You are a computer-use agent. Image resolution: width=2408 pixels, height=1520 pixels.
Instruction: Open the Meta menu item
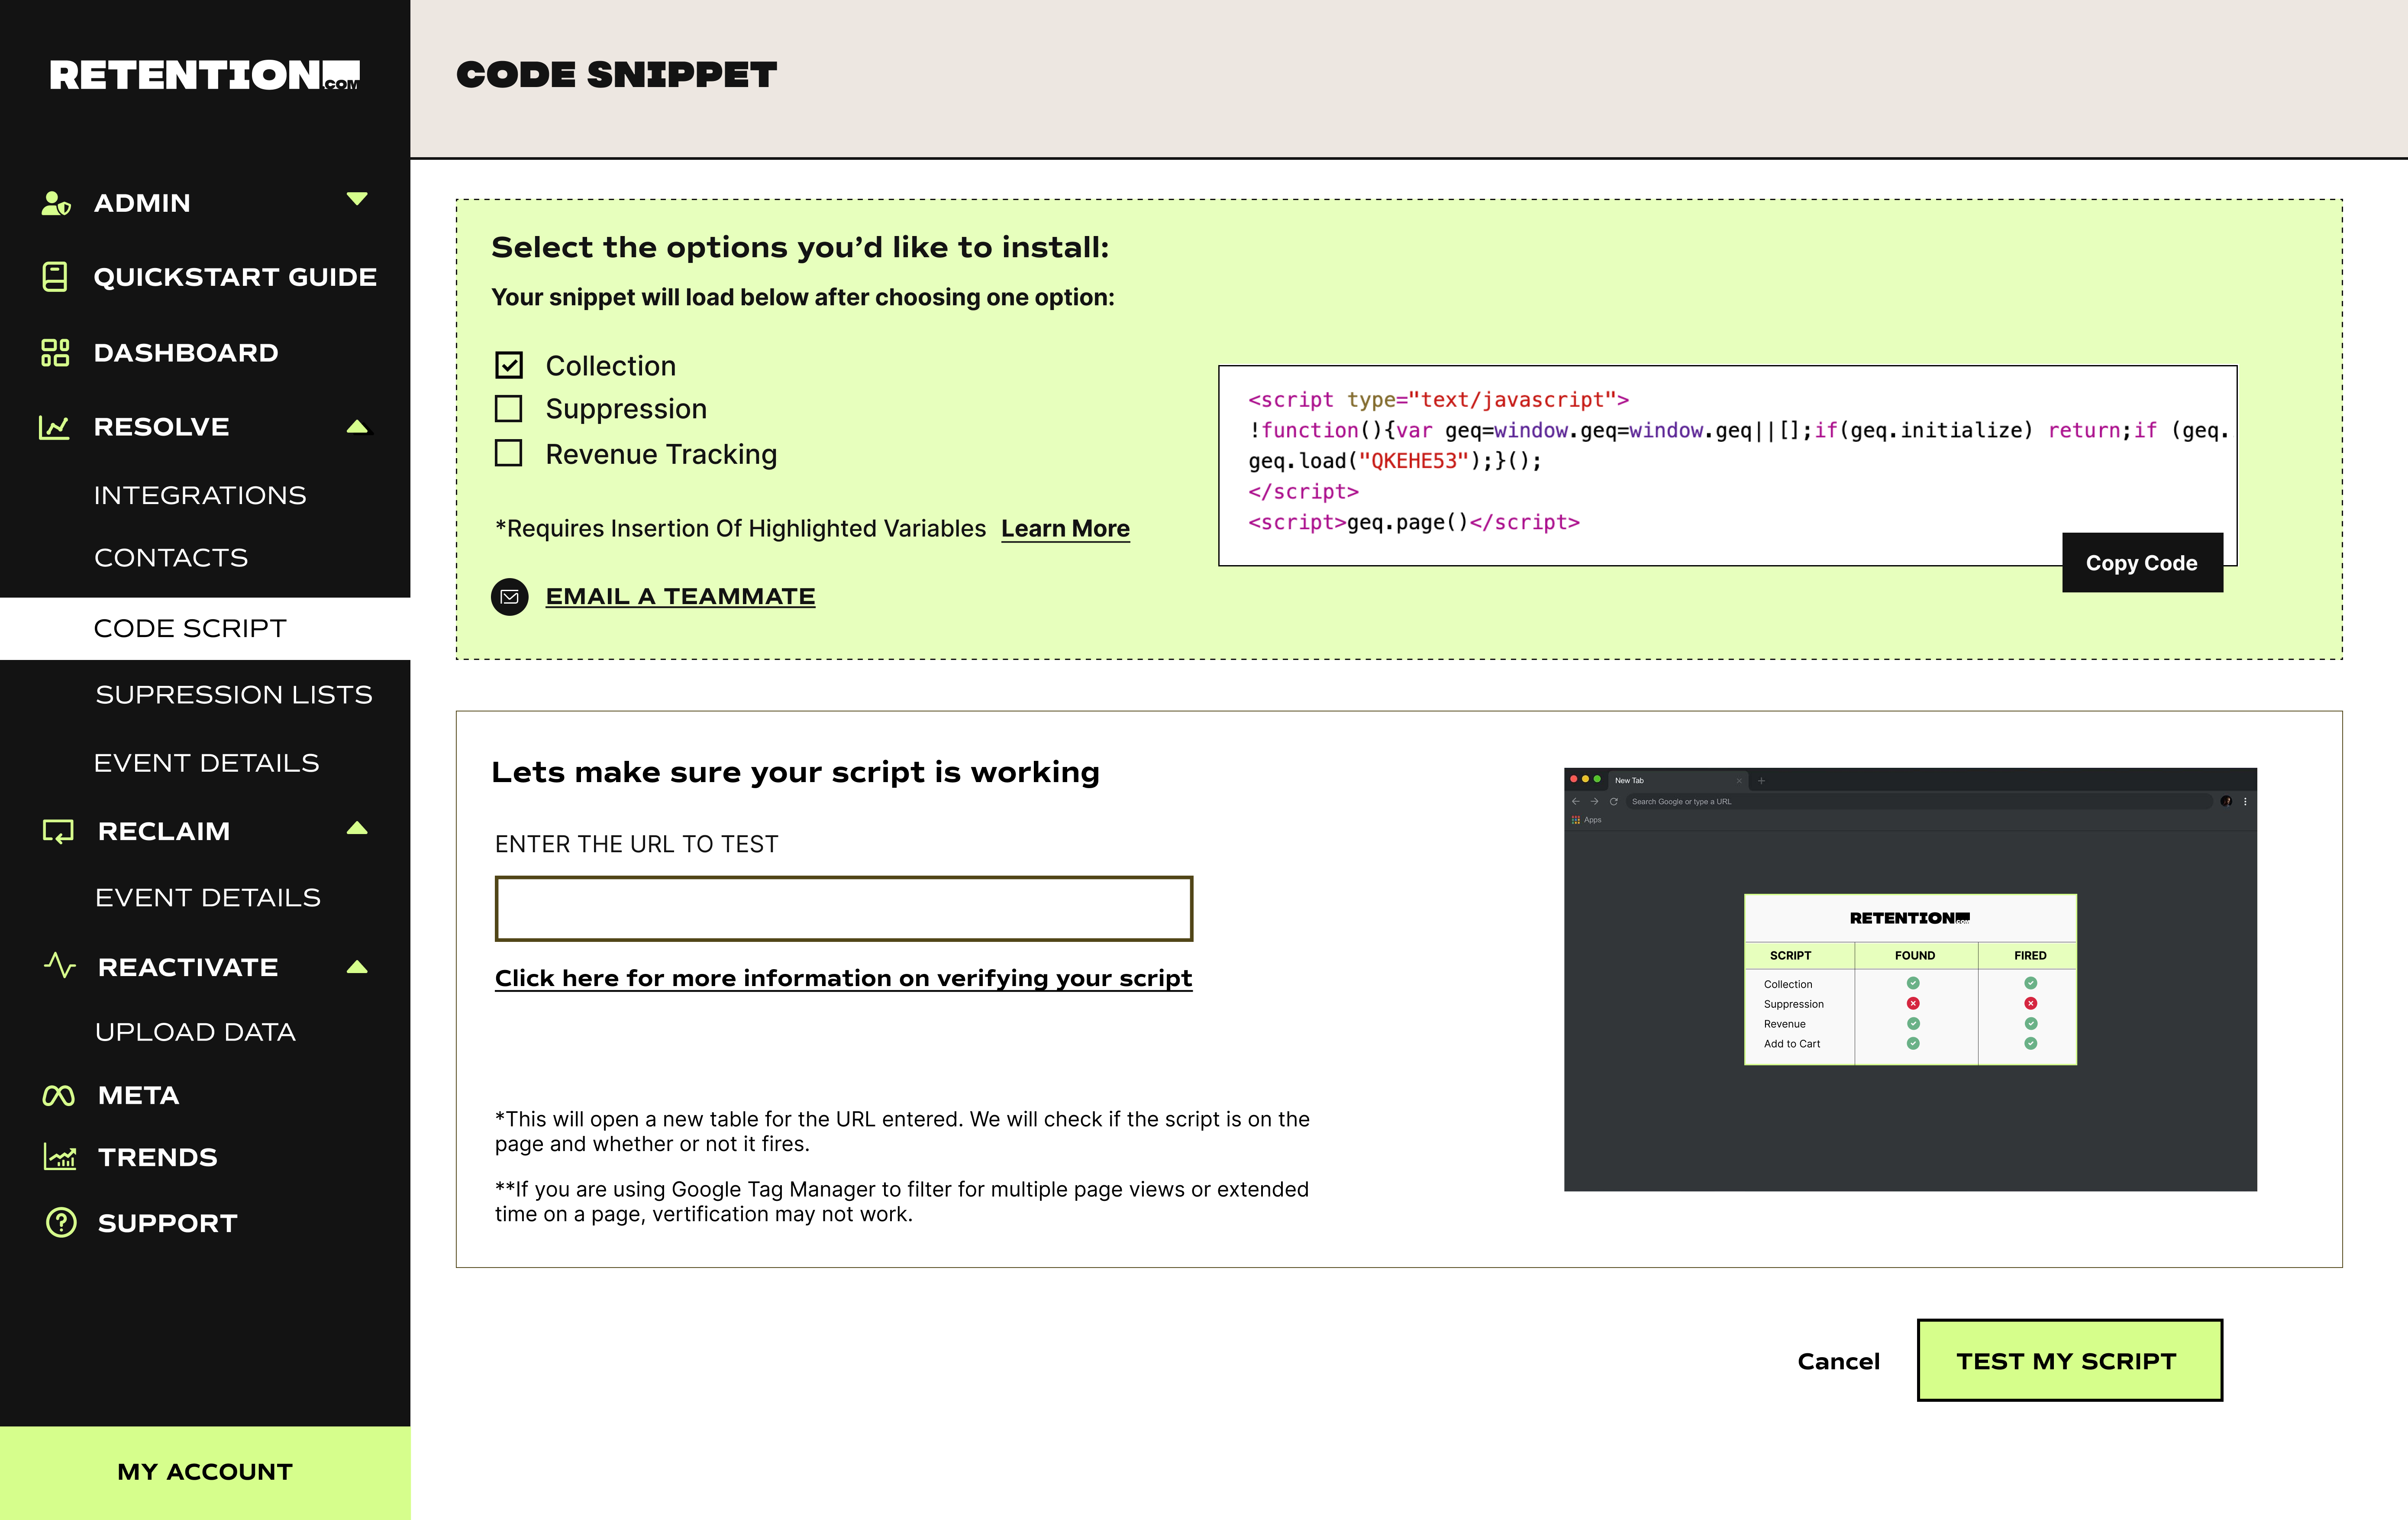click(139, 1096)
